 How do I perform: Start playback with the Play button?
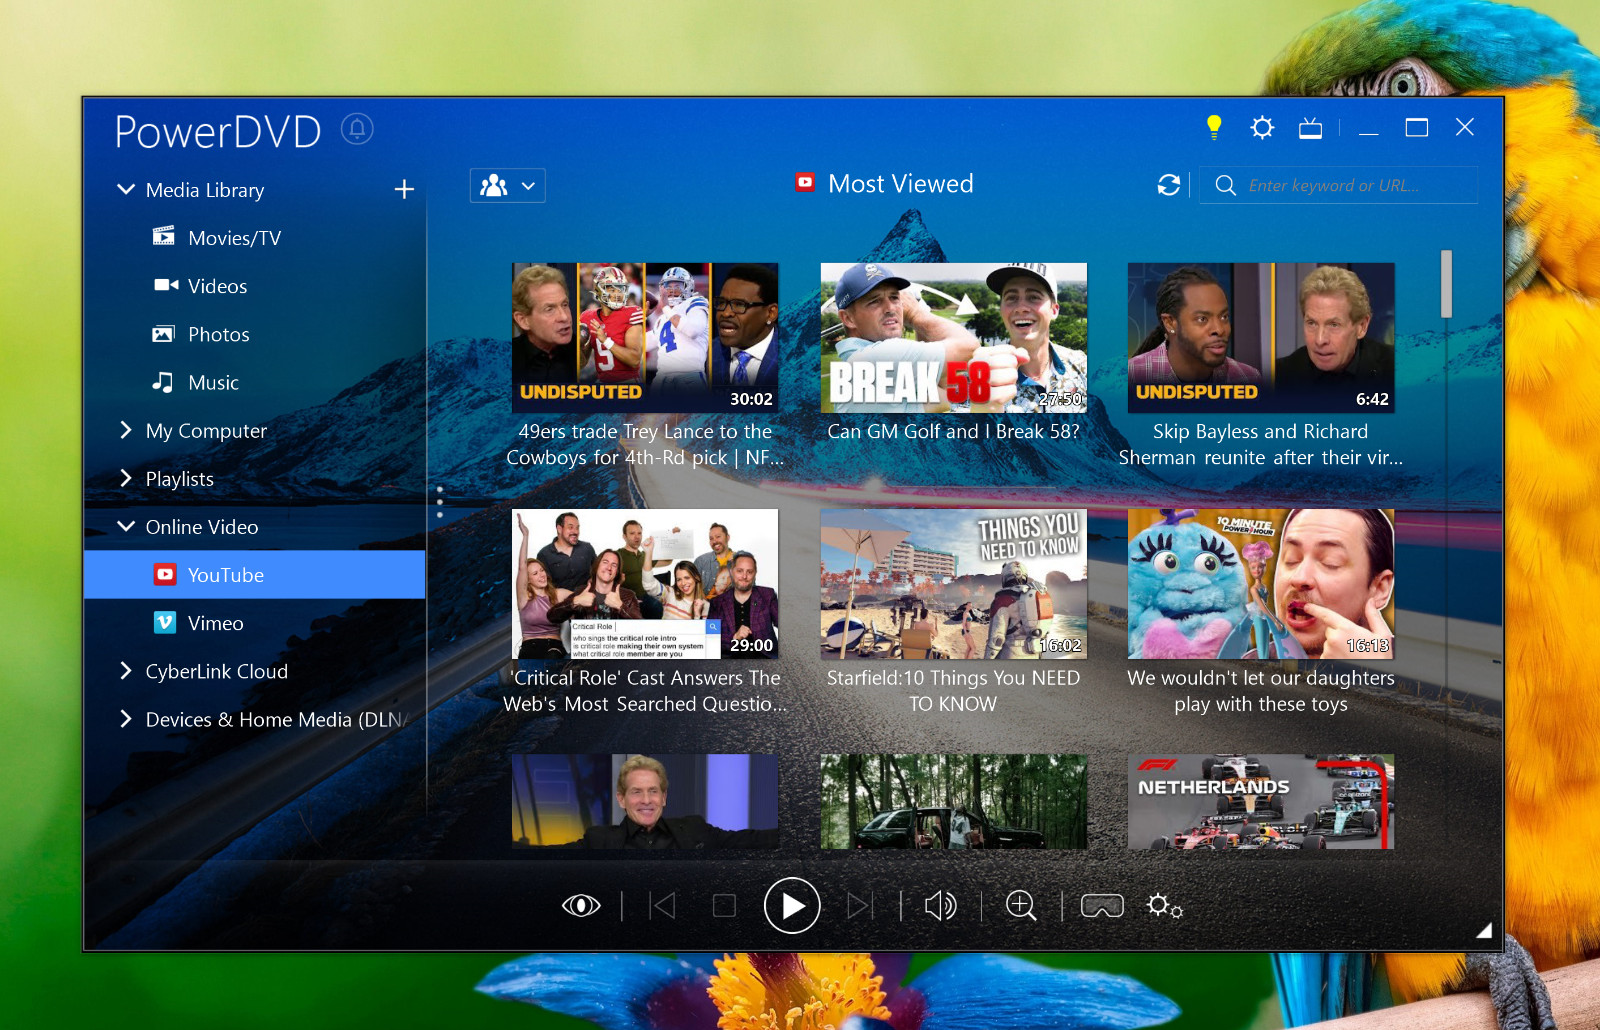(792, 906)
